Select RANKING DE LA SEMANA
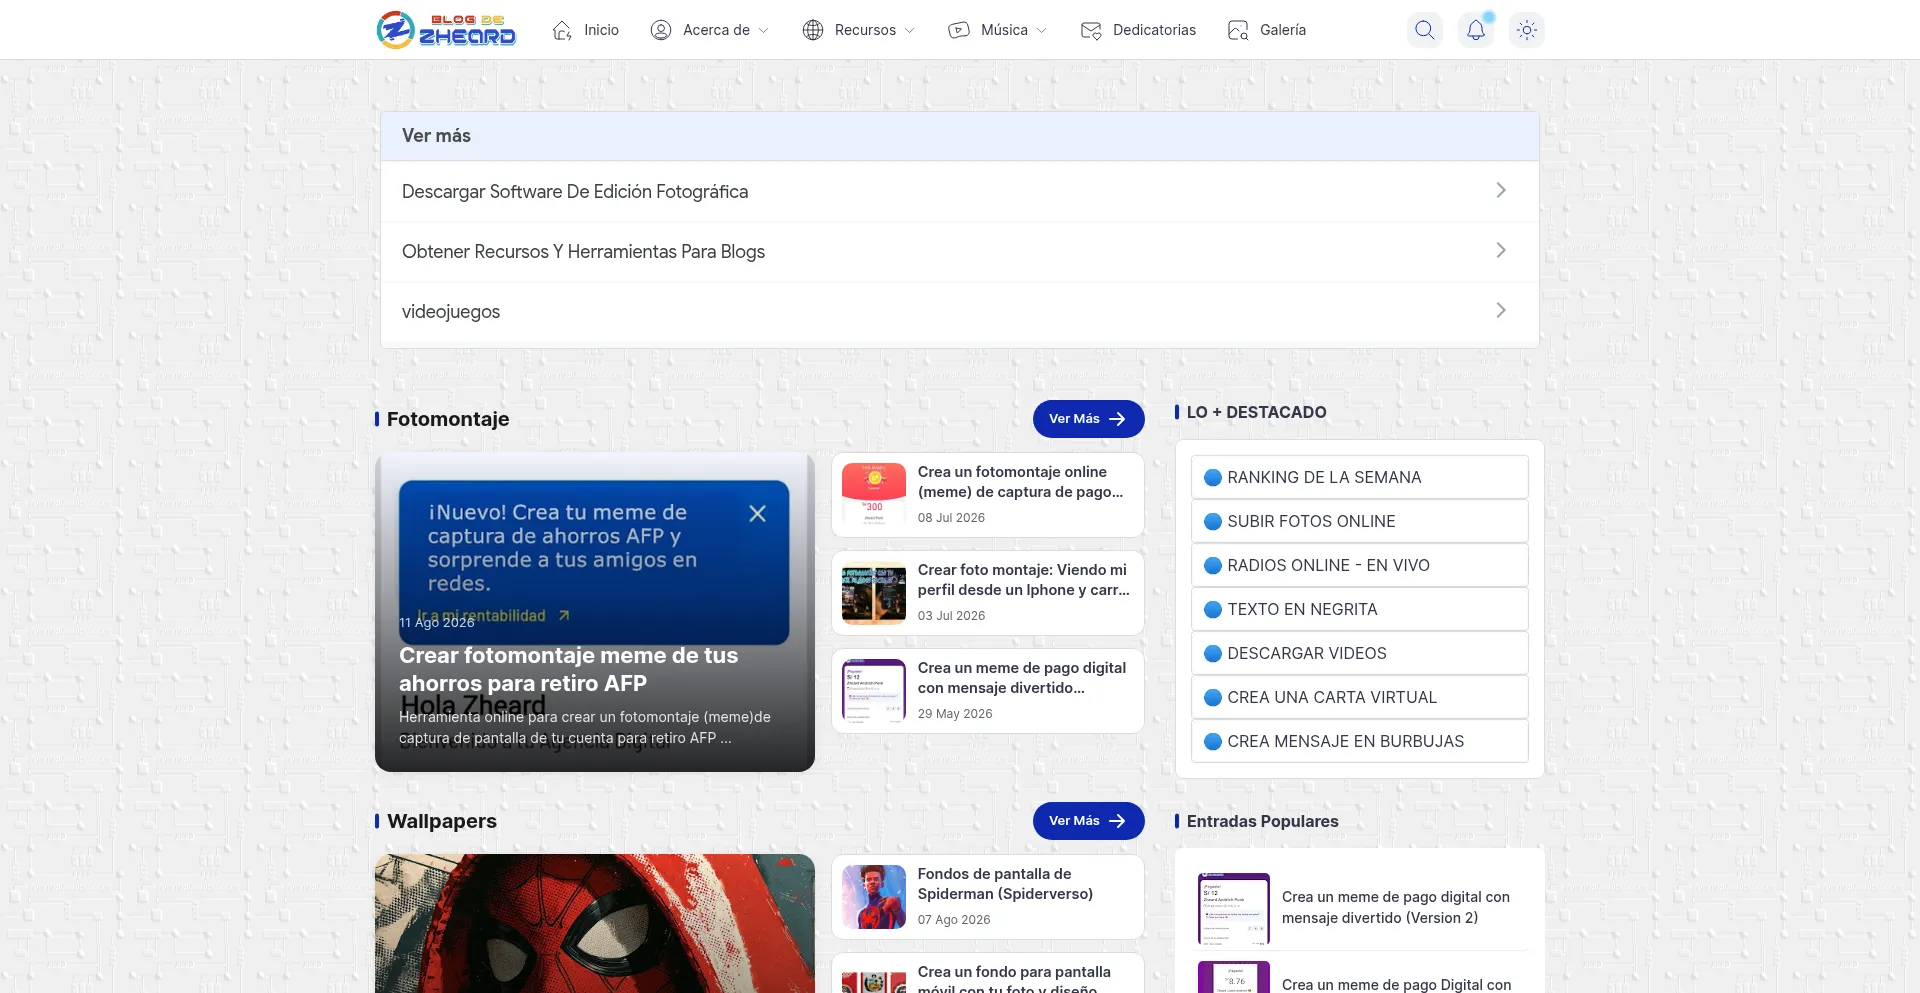This screenshot has height=993, width=1920. [1359, 477]
